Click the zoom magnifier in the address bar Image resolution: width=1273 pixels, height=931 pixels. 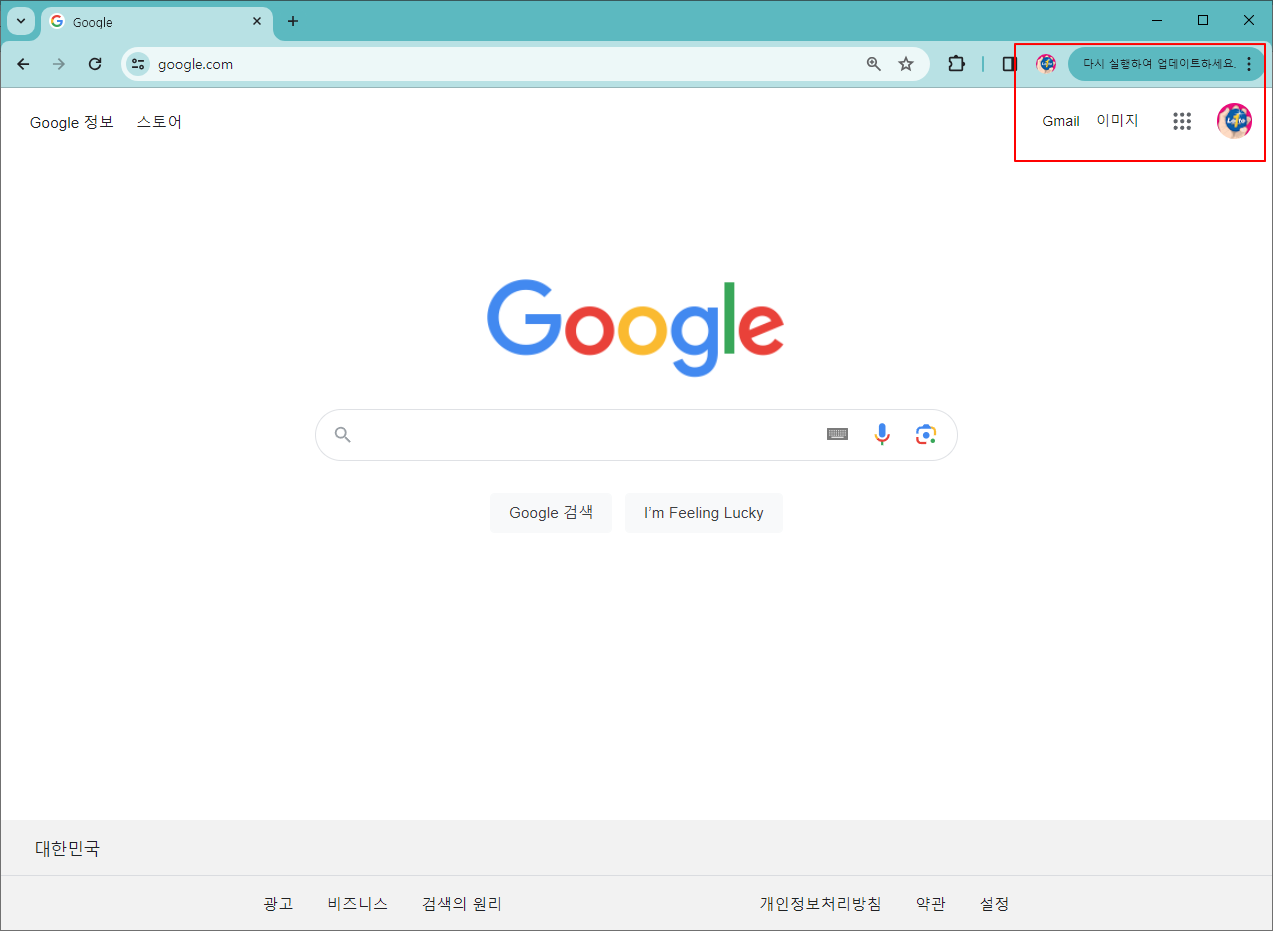873,63
